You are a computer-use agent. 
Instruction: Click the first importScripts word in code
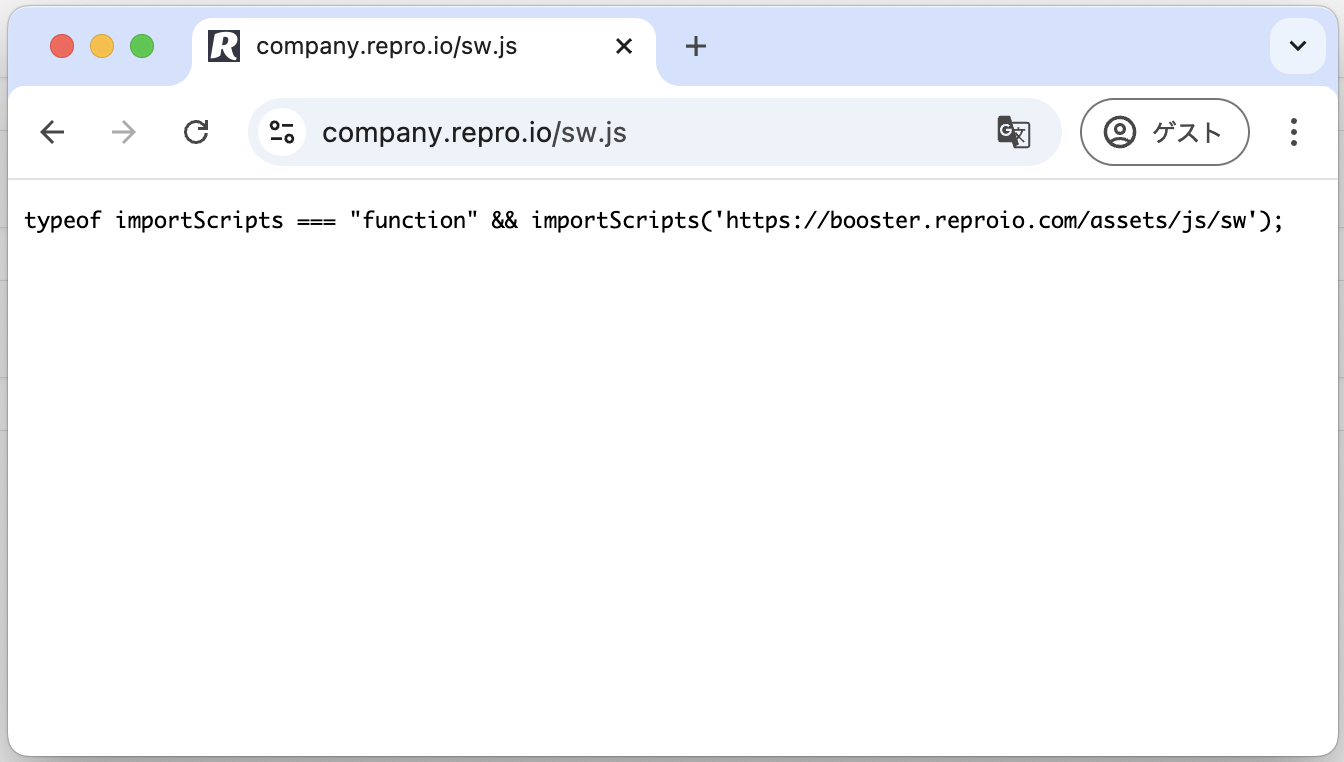pos(199,220)
